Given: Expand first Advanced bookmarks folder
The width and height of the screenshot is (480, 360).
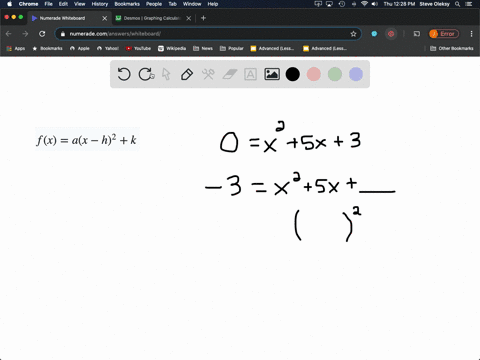Looking at the screenshot, I should click(x=272, y=48).
